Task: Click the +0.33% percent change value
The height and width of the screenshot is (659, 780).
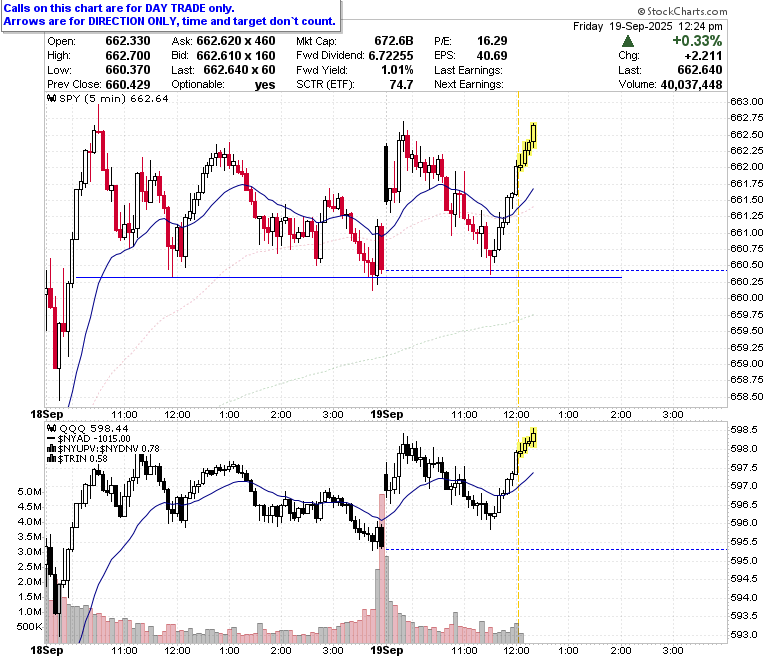Action: coord(696,41)
